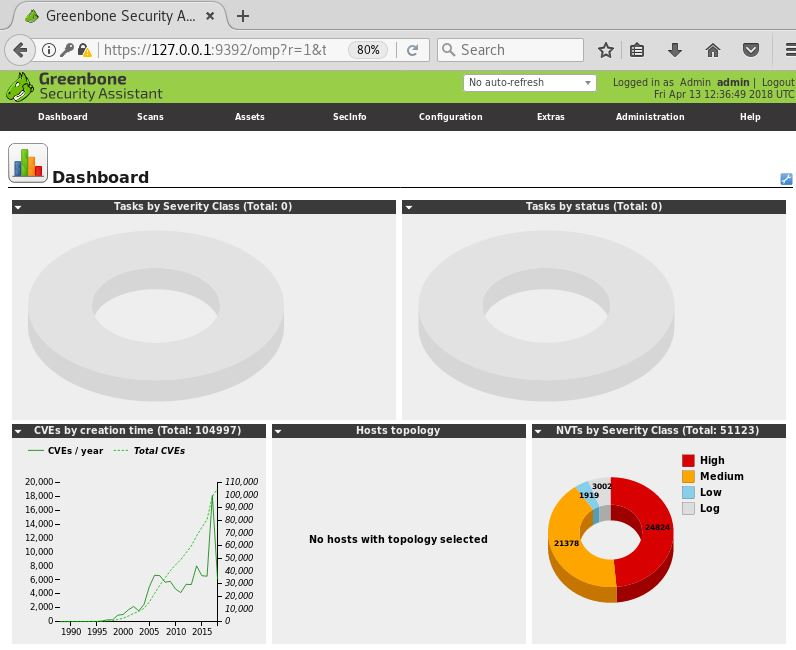796x650 pixels.
Task: Open dashboard edit mode with wrench icon
Action: pos(786,179)
